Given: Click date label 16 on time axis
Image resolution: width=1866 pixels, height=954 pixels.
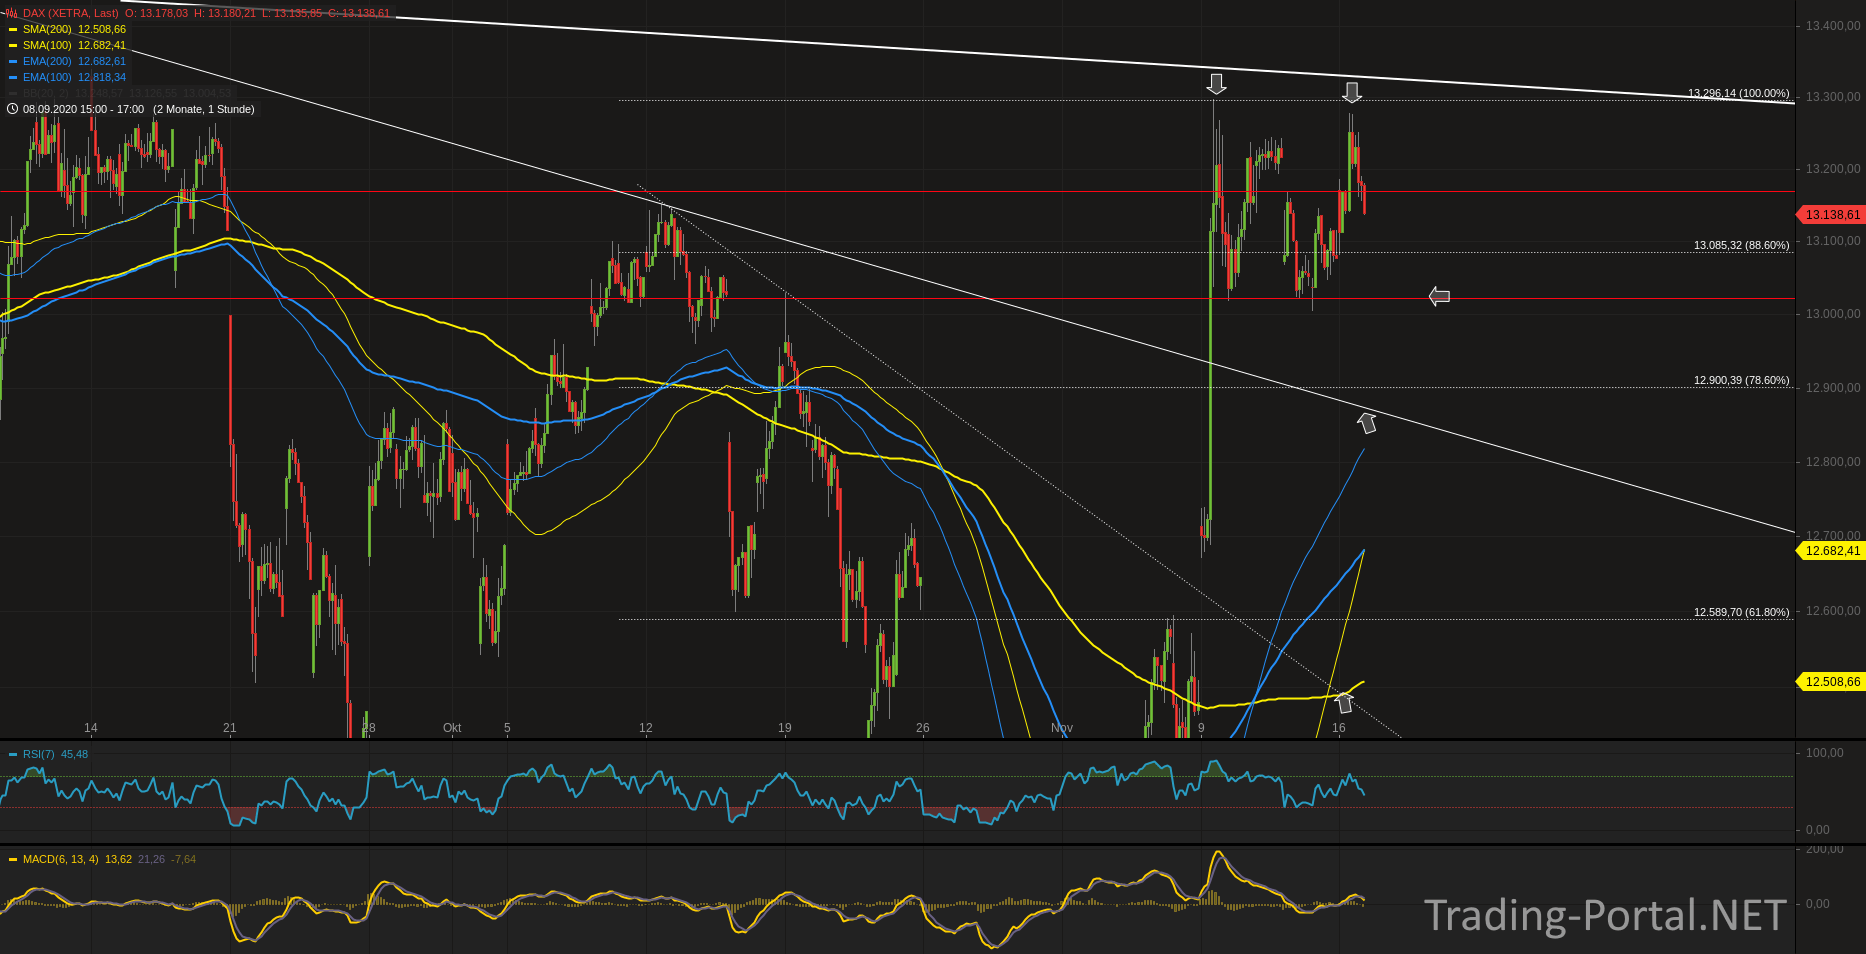Looking at the screenshot, I should [1339, 728].
